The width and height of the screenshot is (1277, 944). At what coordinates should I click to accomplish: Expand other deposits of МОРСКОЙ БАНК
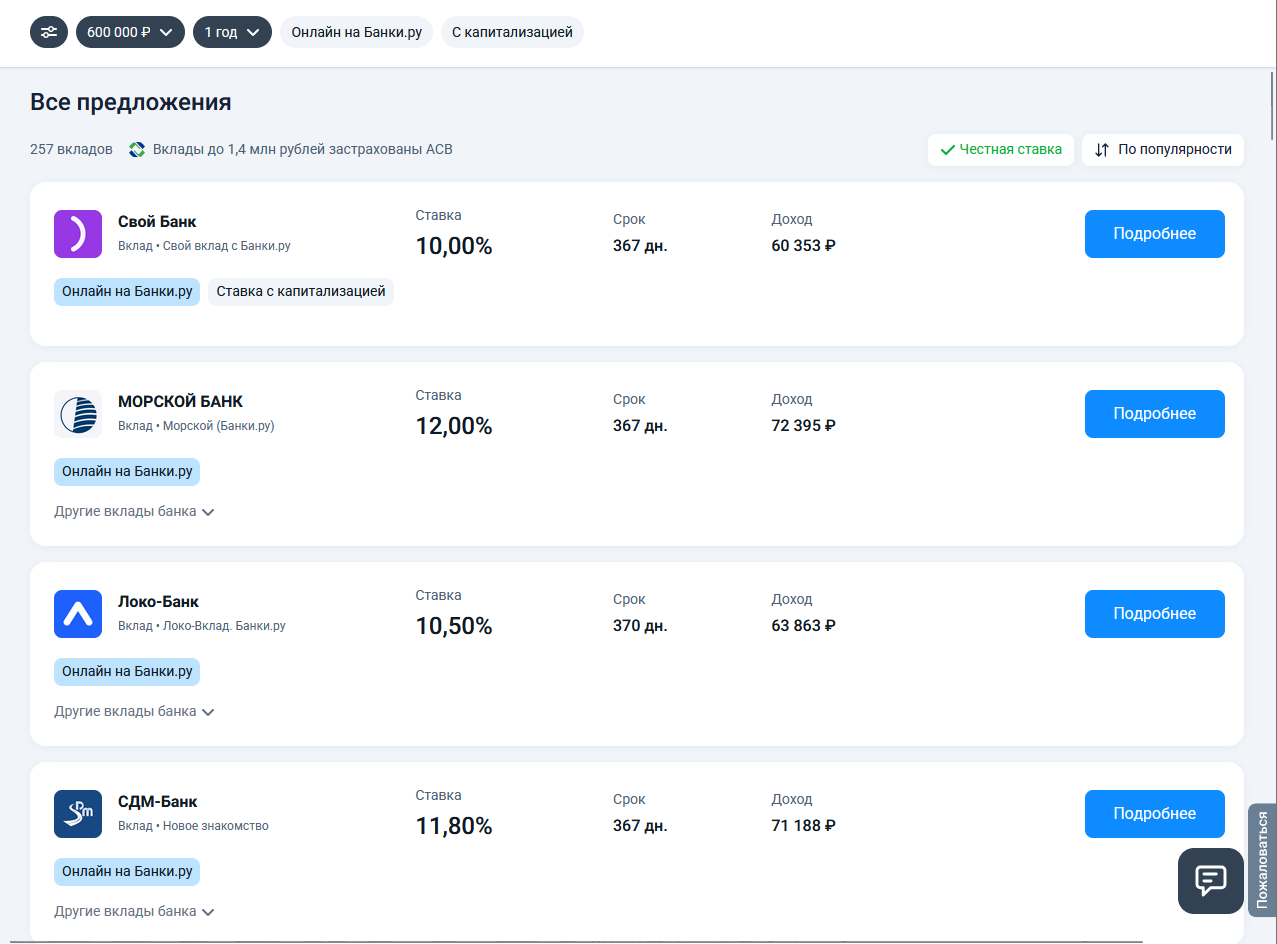click(134, 512)
